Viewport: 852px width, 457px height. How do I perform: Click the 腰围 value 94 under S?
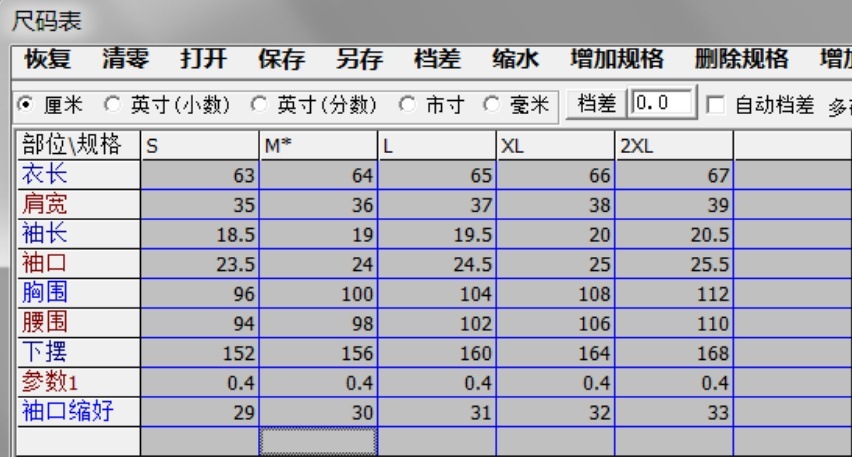[200, 323]
